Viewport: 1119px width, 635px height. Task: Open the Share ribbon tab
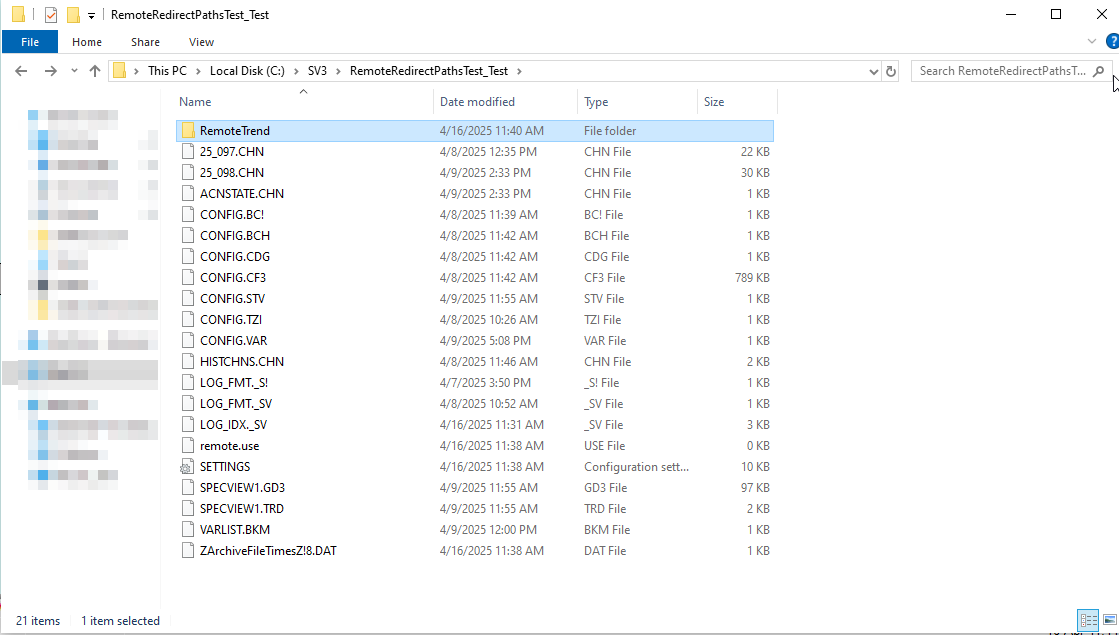(x=145, y=42)
